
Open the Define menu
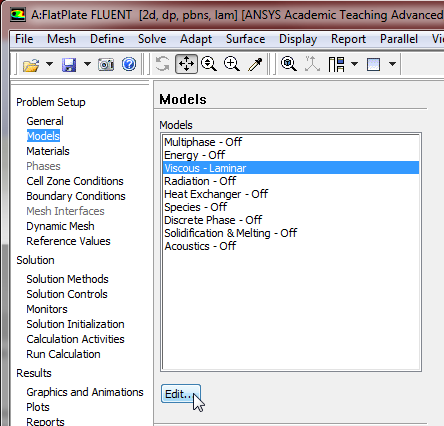click(107, 39)
